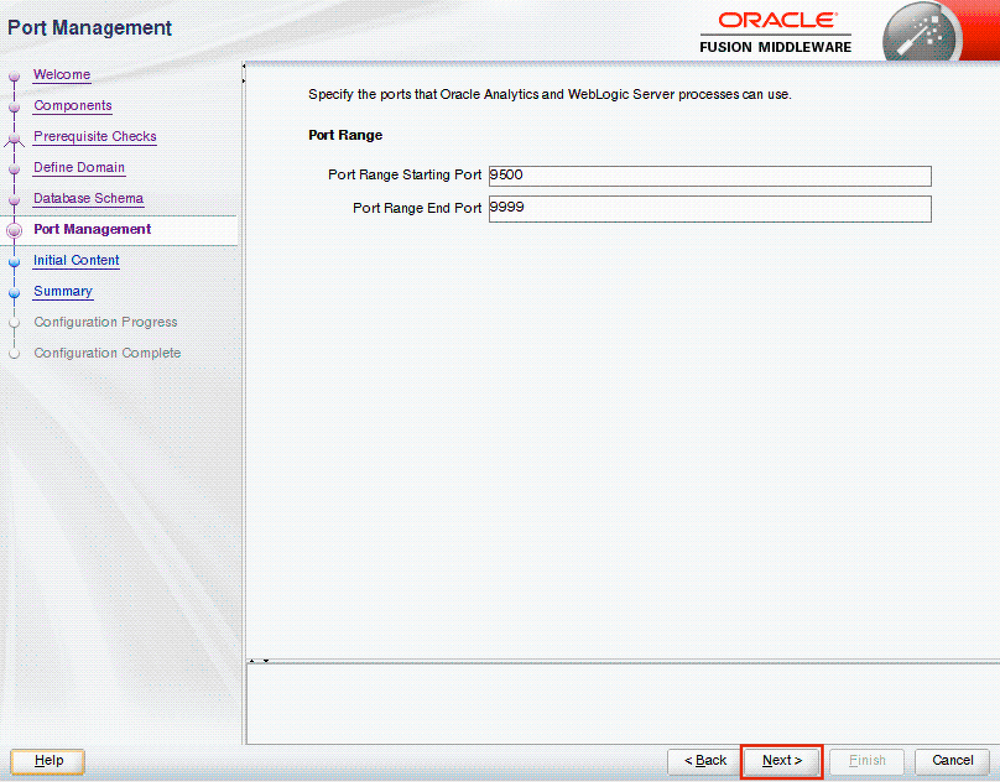Click the Configuration Progress step bullet

tap(14, 323)
